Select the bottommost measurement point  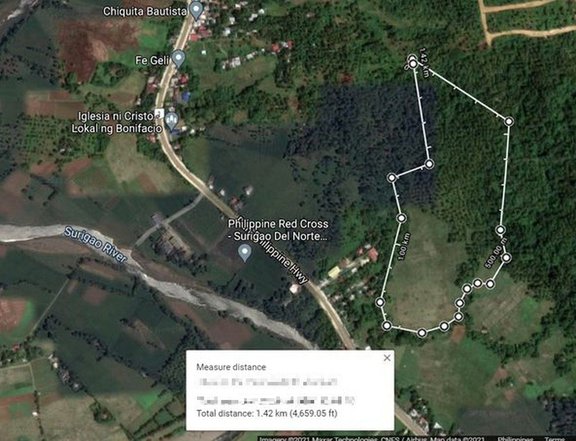(422, 333)
